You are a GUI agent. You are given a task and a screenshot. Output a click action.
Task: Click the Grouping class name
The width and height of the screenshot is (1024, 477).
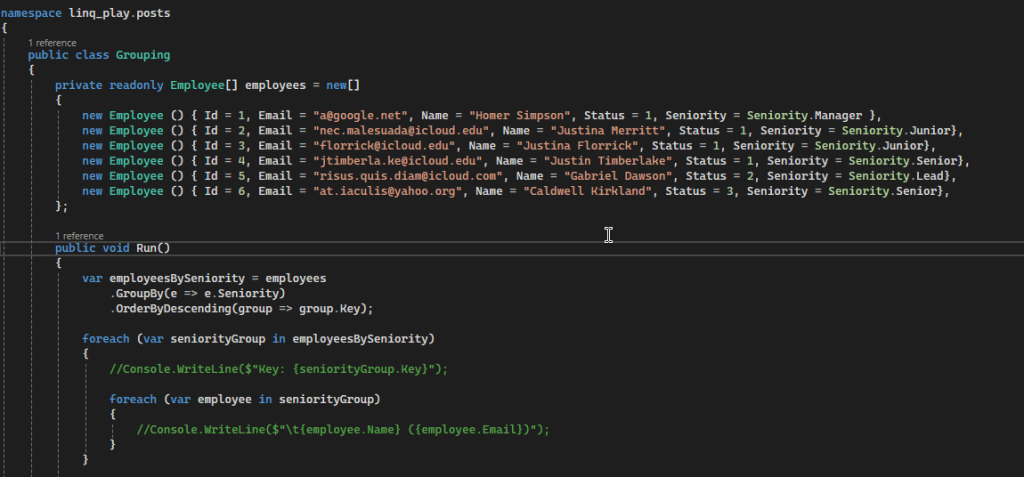coord(143,55)
